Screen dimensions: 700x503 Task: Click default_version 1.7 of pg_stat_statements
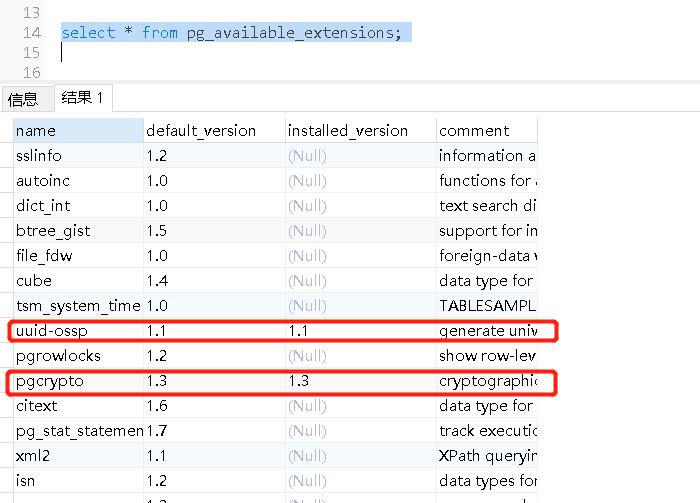coord(214,431)
